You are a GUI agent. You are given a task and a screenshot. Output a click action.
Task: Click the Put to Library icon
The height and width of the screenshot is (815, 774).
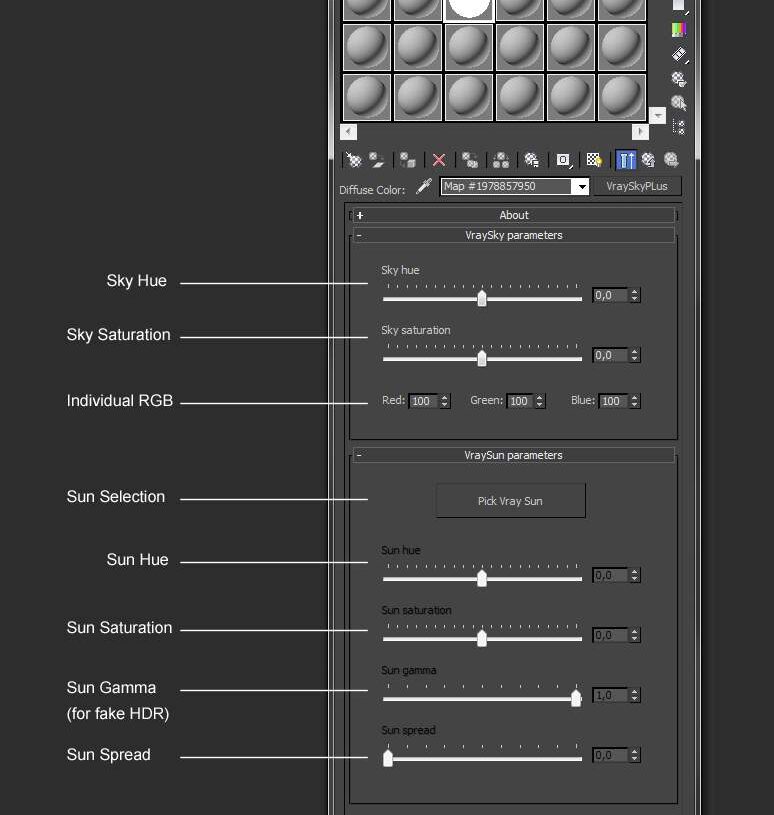tap(532, 160)
